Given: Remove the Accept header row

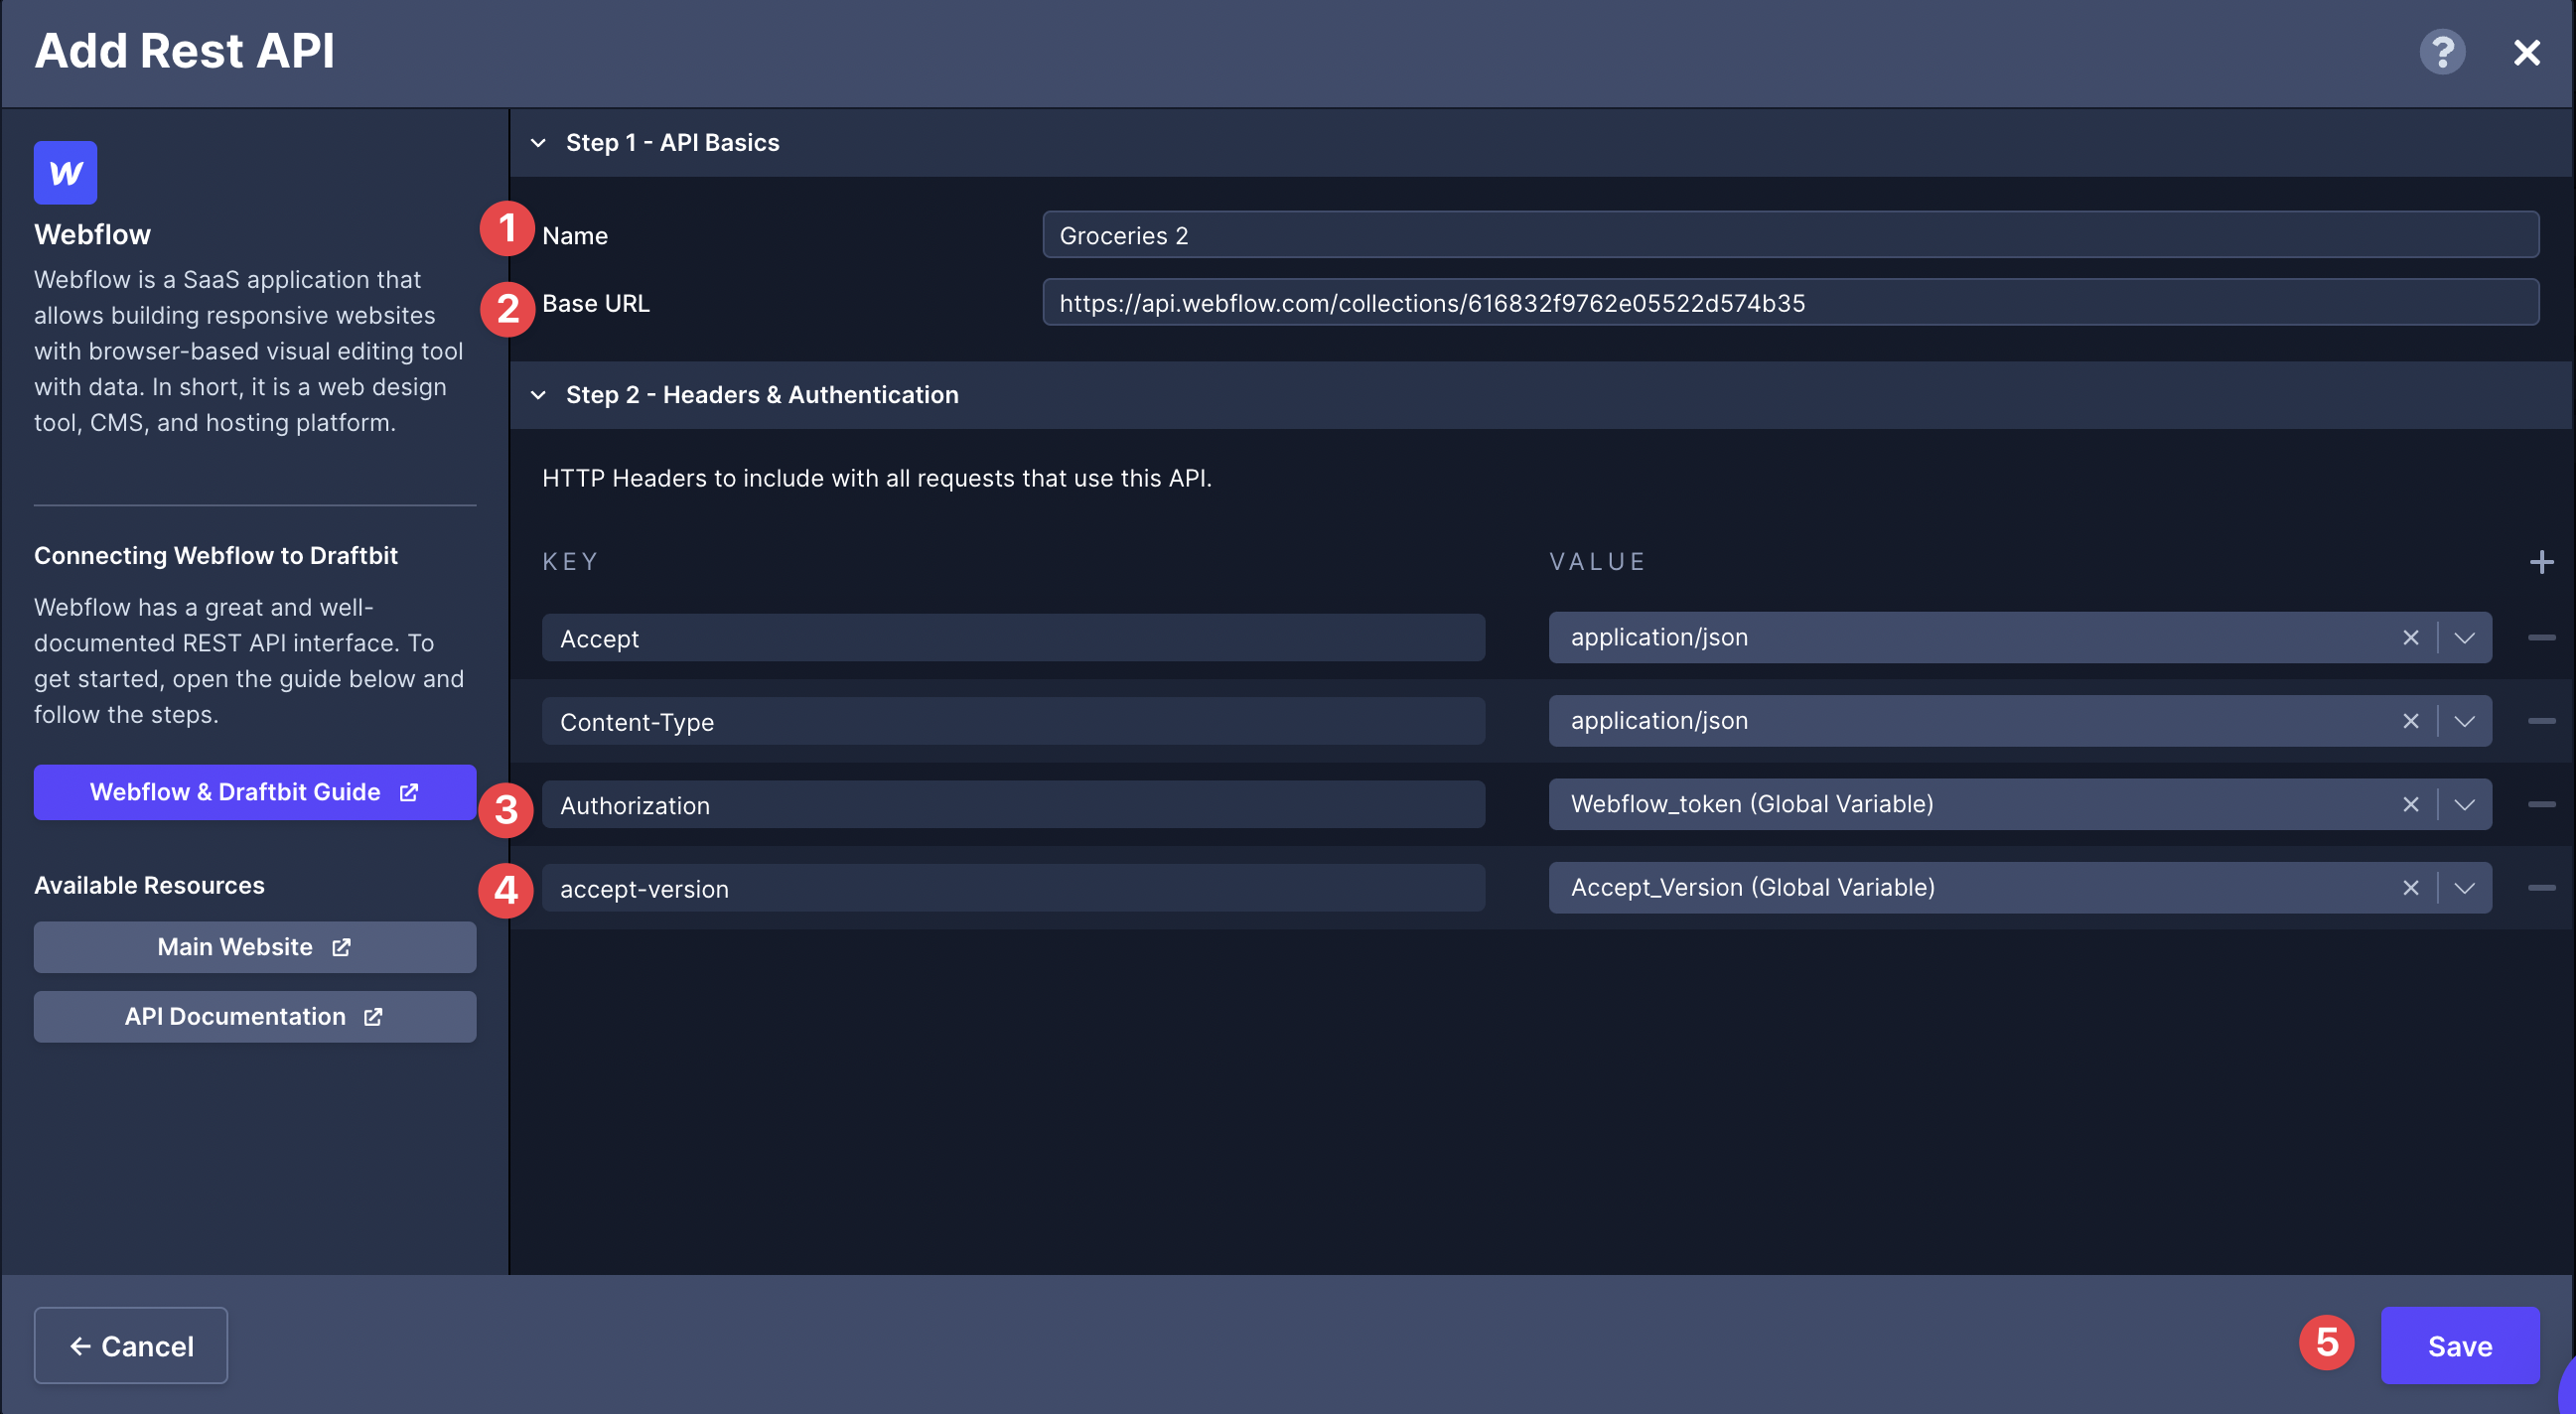Looking at the screenshot, I should point(2541,638).
